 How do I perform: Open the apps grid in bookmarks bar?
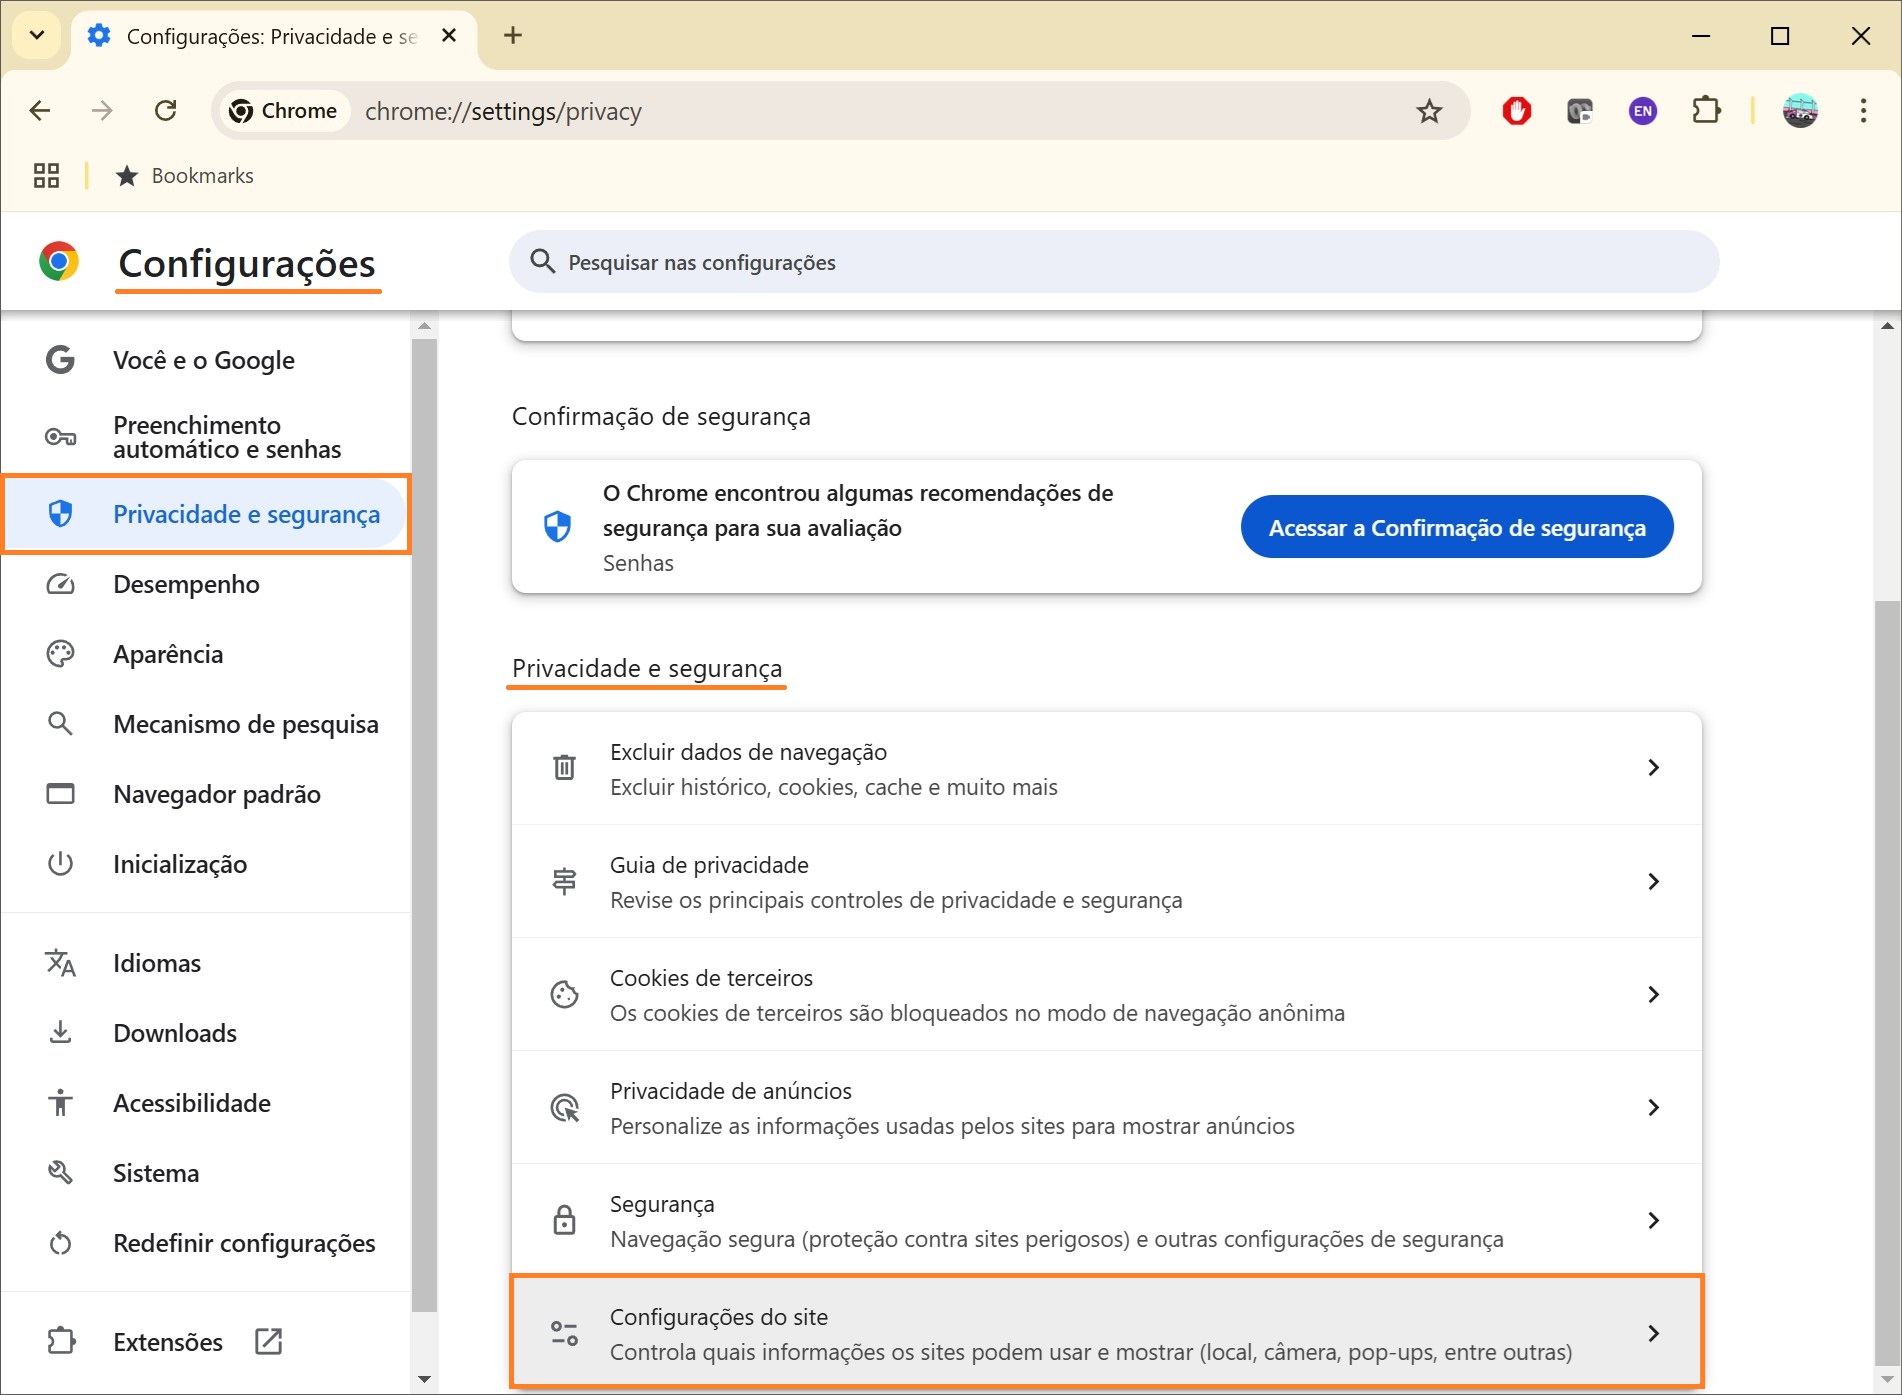click(x=46, y=176)
